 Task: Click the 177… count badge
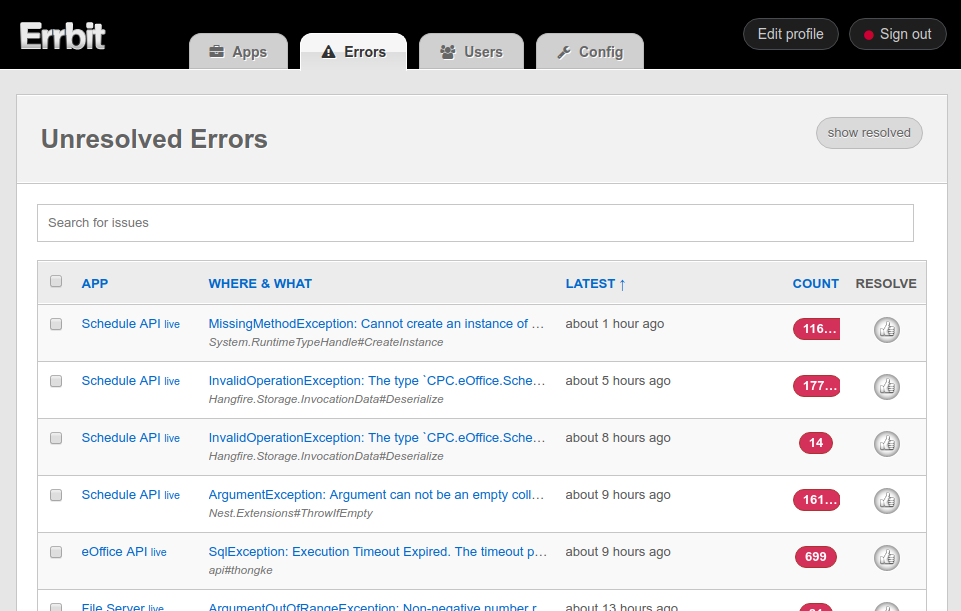(816, 385)
